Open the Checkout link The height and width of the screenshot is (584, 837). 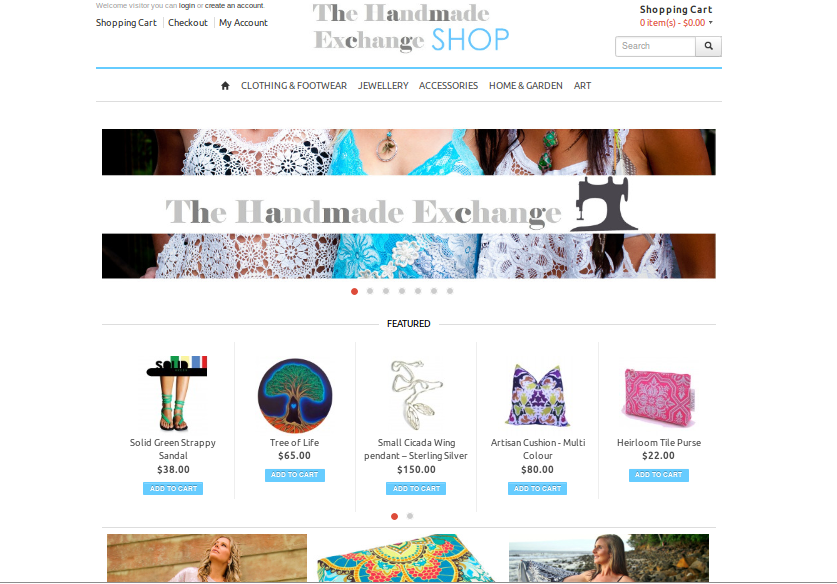click(x=188, y=23)
